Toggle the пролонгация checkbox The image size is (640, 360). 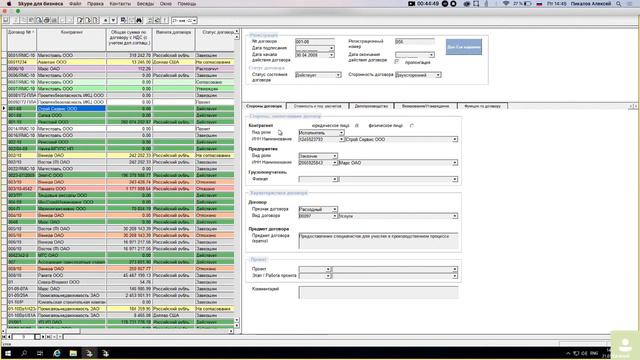click(397, 62)
